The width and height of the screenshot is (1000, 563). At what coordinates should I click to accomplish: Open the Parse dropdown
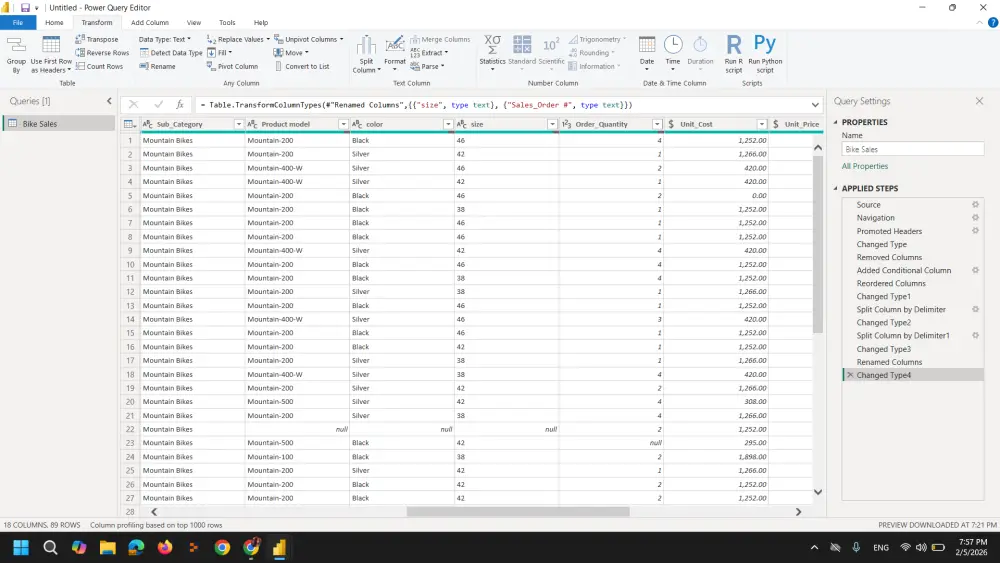pos(427,66)
